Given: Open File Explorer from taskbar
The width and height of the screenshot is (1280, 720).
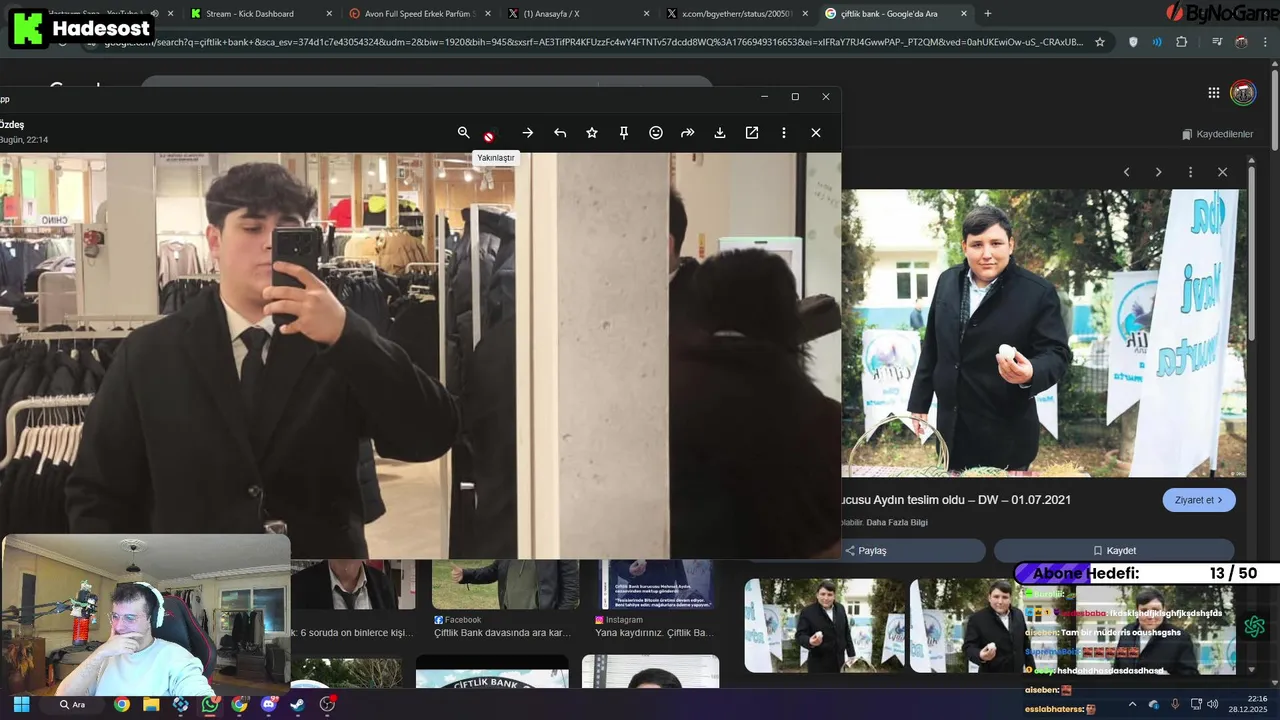Looking at the screenshot, I should [151, 704].
